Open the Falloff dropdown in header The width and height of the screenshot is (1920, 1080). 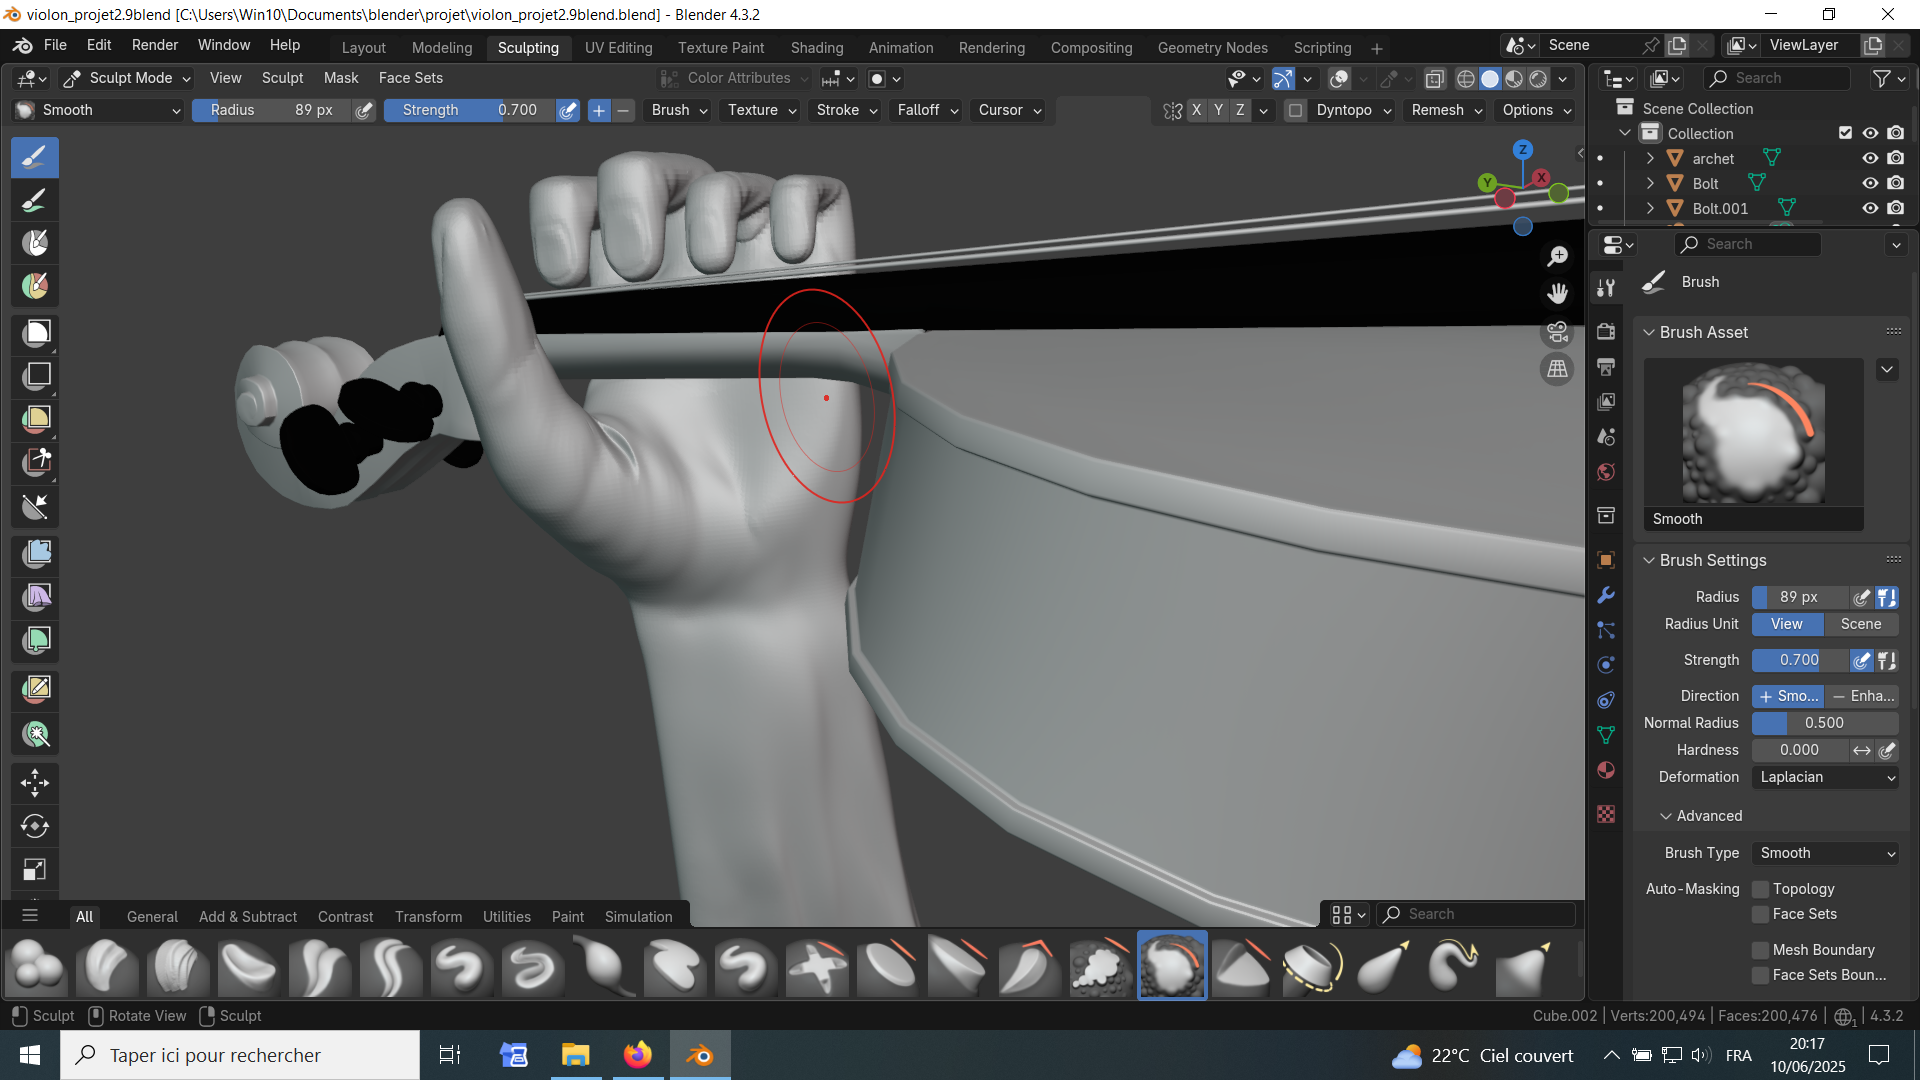927,110
